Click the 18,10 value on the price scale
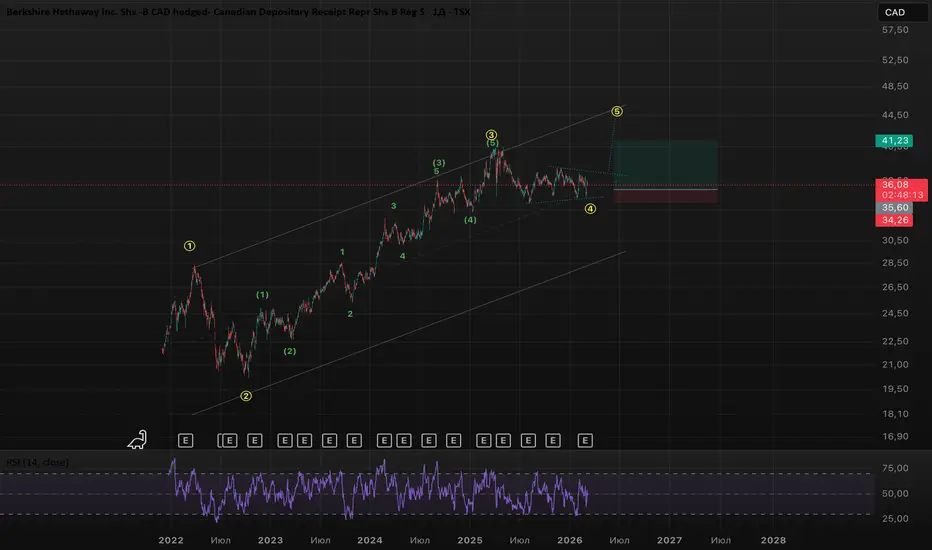Viewport: 932px width, 550px height. click(x=895, y=414)
